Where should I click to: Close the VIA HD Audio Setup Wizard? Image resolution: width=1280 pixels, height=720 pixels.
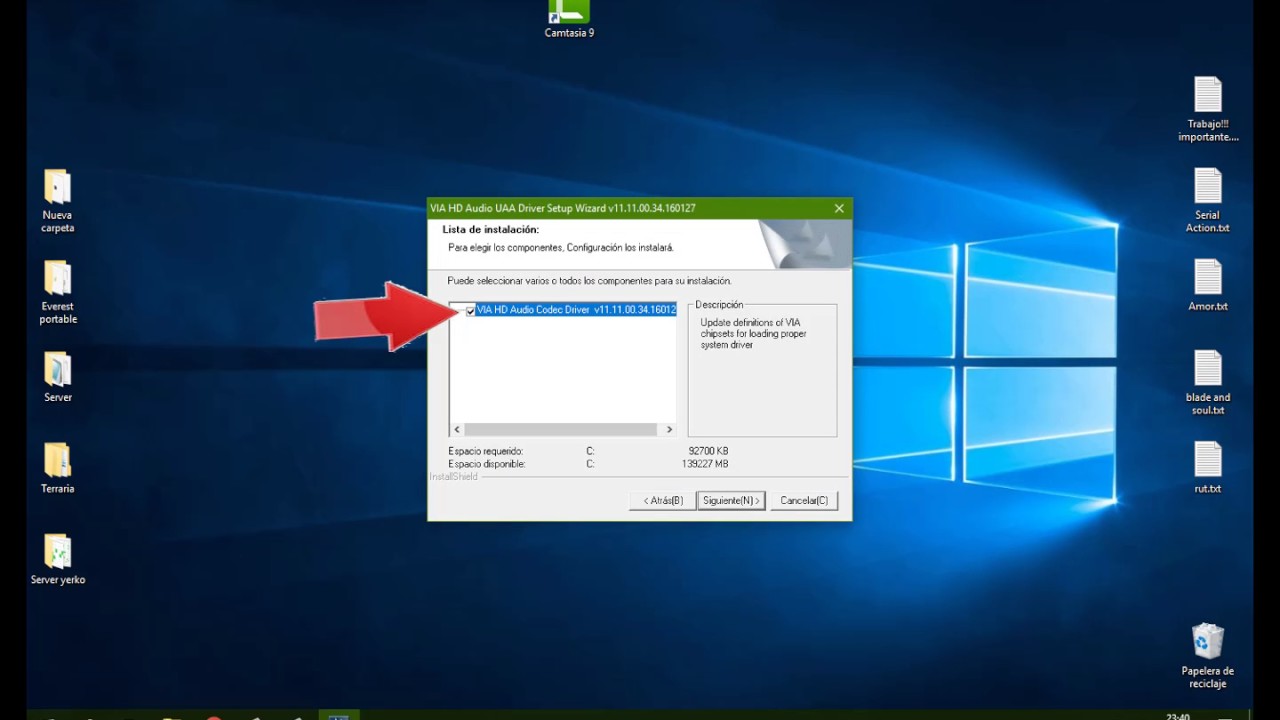pyautogui.click(x=839, y=208)
